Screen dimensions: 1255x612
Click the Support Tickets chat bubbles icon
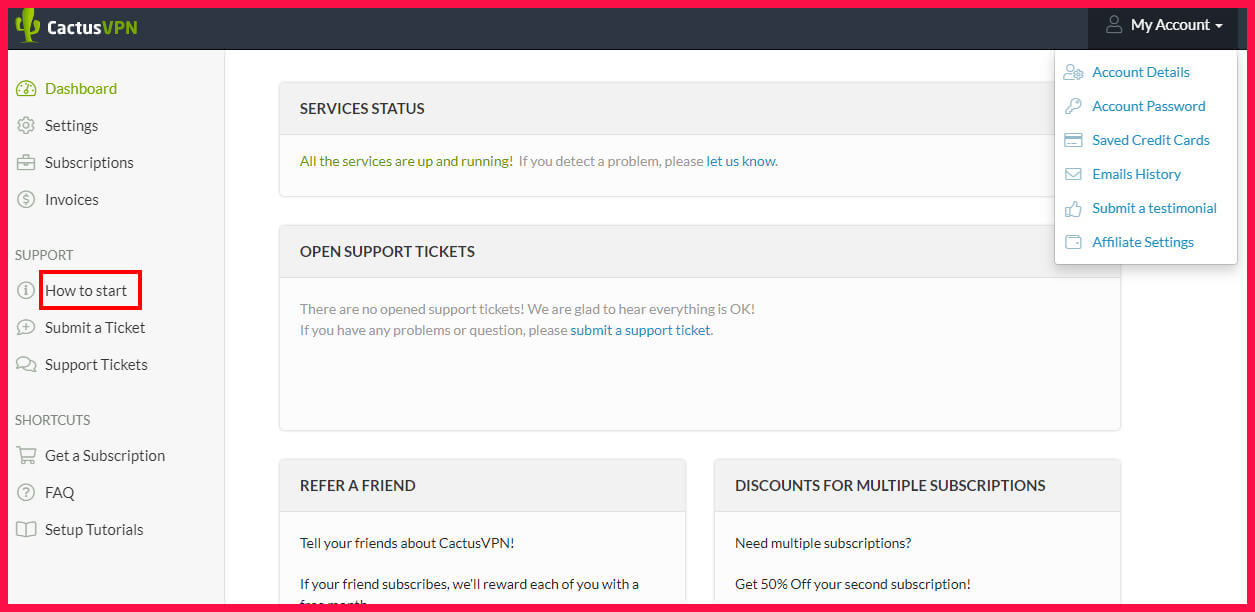click(26, 364)
